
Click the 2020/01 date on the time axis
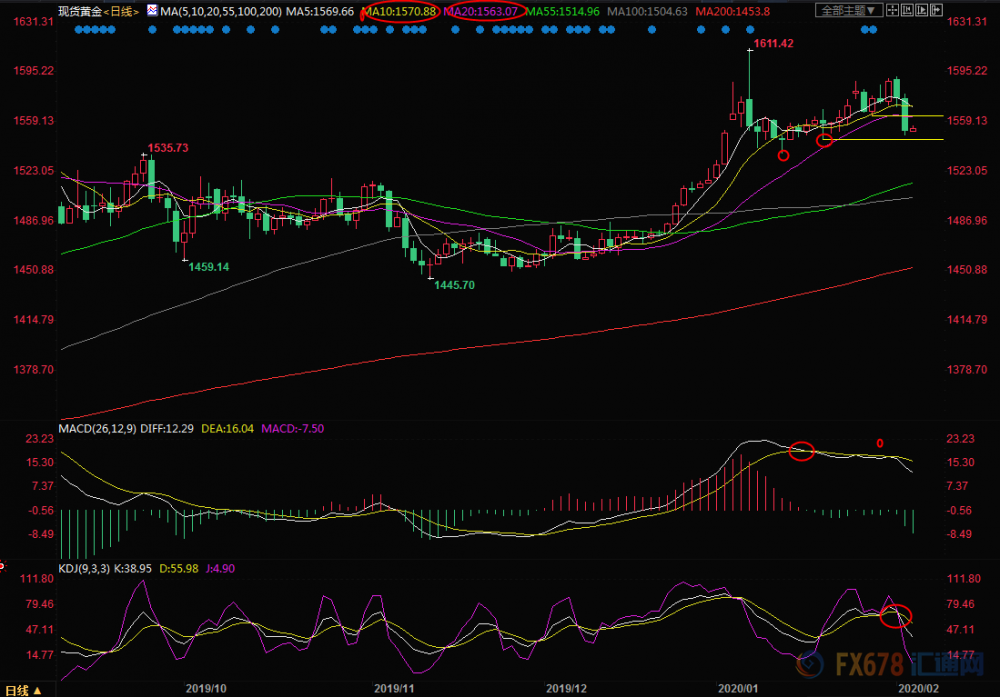point(739,689)
